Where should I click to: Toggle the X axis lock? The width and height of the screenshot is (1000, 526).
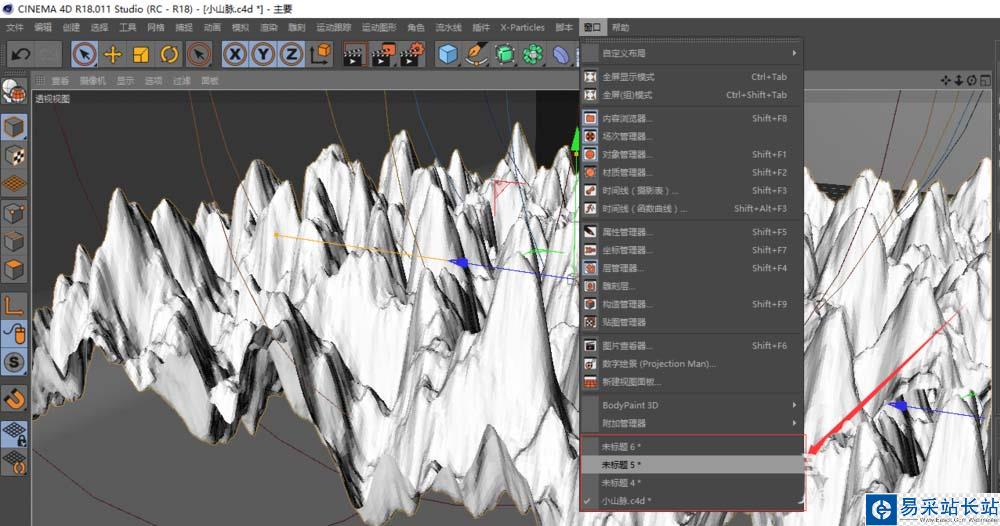click(235, 54)
